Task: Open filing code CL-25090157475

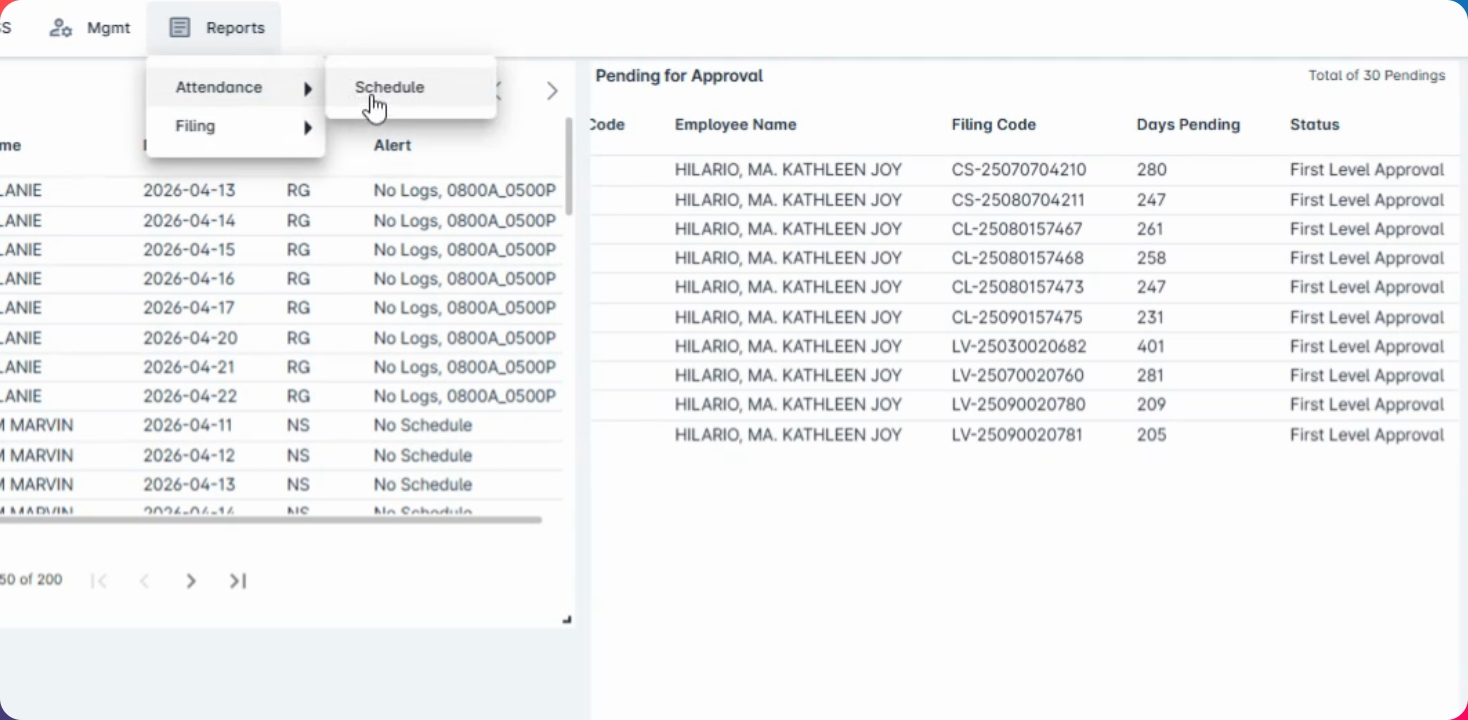Action: 1017,317
